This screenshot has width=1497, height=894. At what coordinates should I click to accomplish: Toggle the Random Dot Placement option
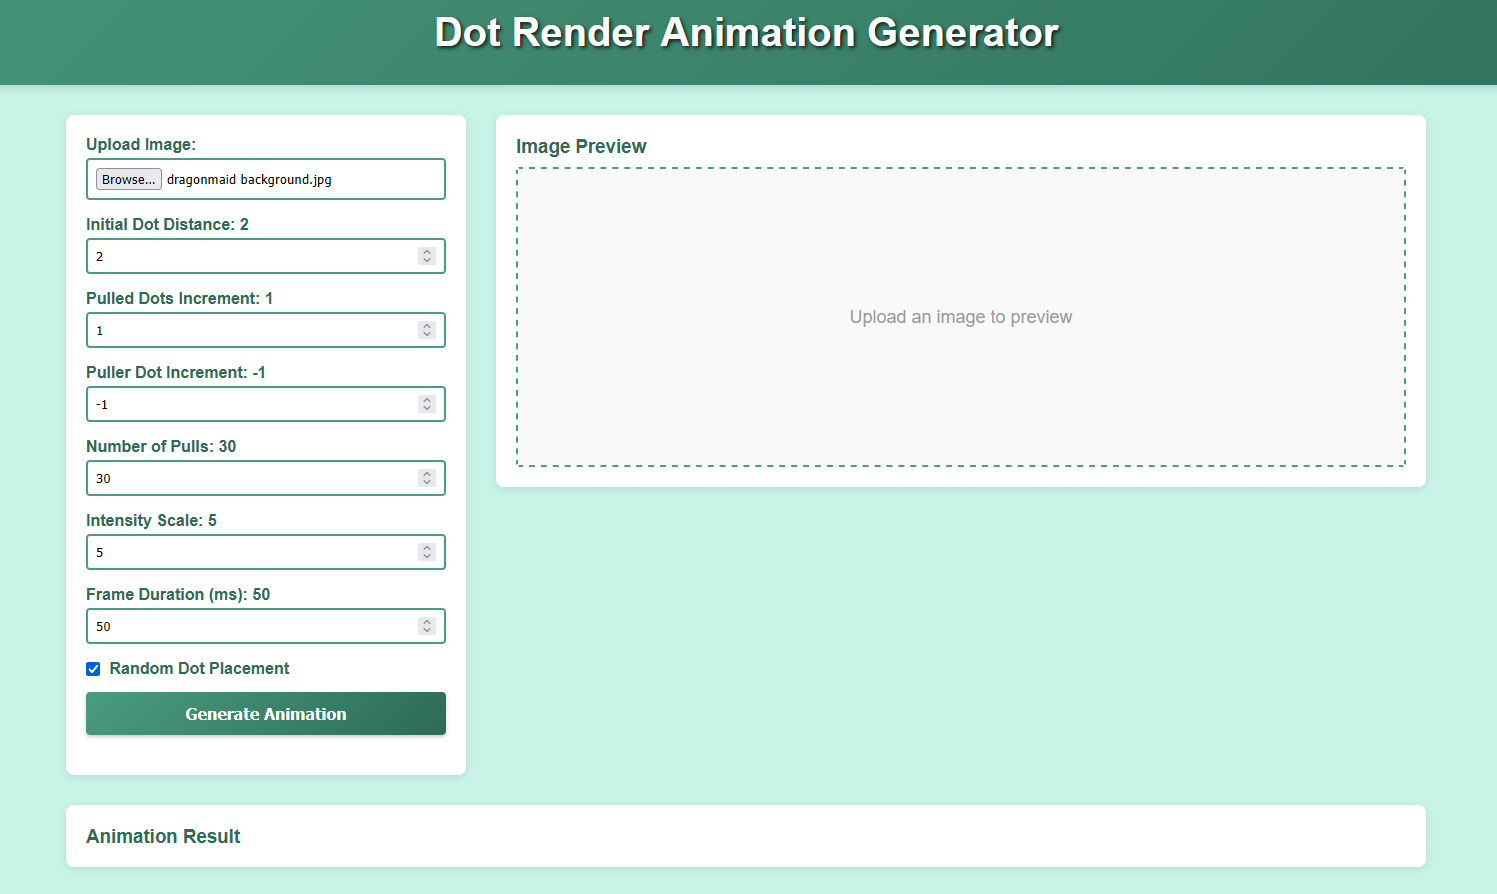click(x=93, y=668)
